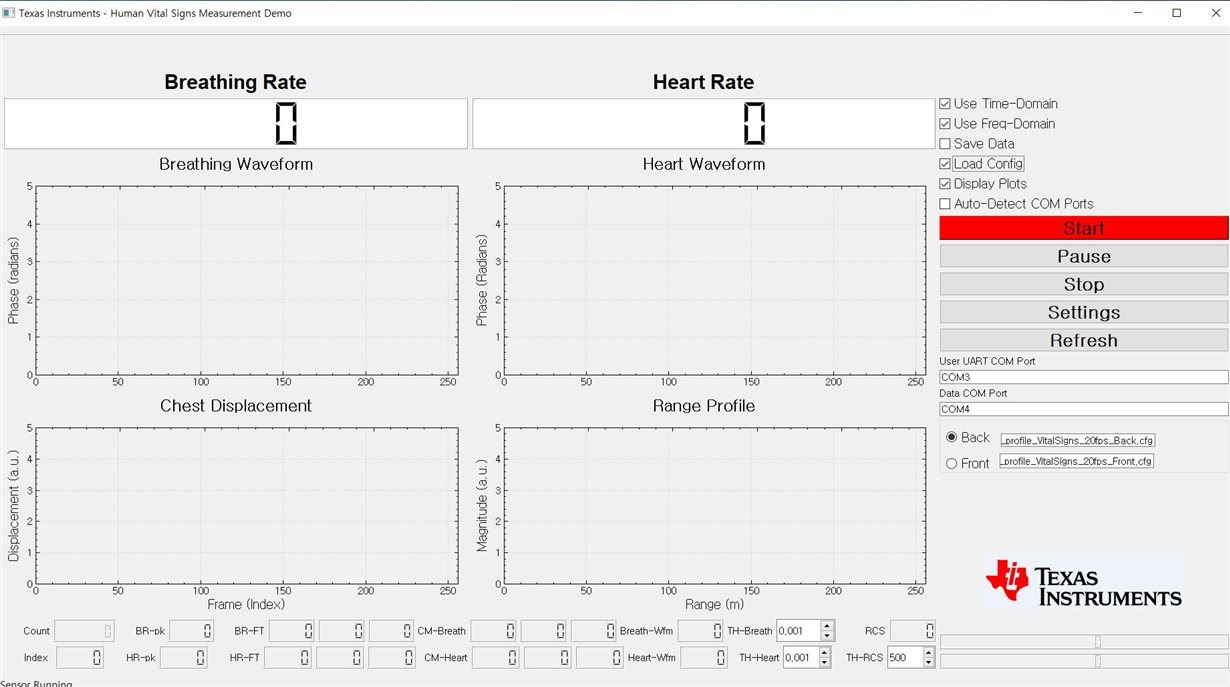Image resolution: width=1230 pixels, height=687 pixels.
Task: Click the "Frame (Index)" axis label
Action: pos(246,604)
